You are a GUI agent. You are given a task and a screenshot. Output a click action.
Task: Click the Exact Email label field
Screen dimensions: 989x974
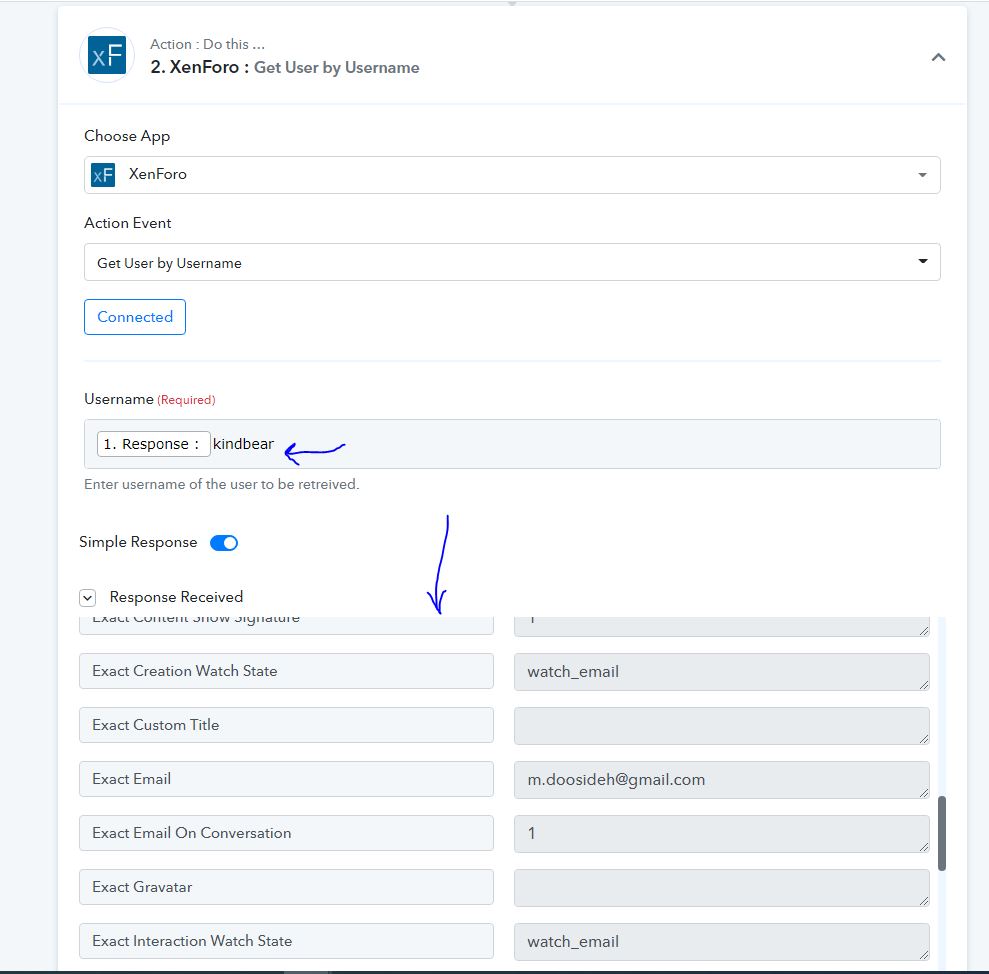(286, 779)
